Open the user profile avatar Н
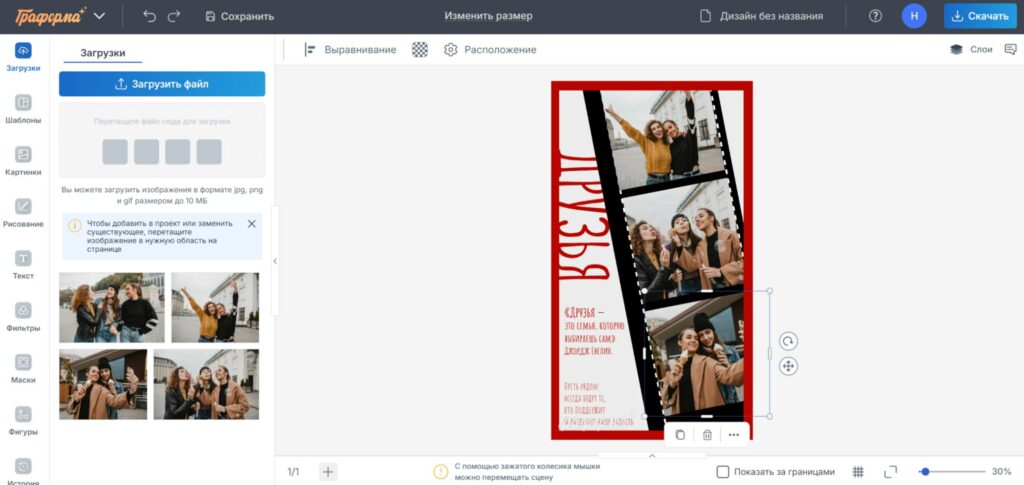 [x=914, y=16]
